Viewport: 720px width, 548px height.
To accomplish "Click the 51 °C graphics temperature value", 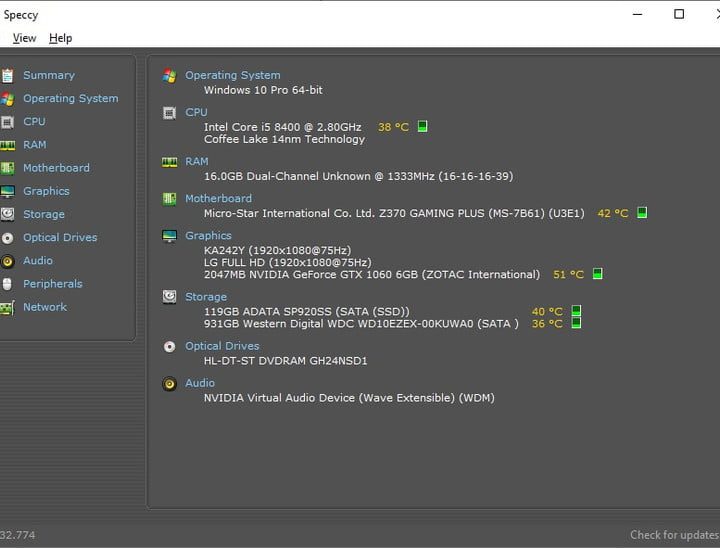I will (568, 275).
